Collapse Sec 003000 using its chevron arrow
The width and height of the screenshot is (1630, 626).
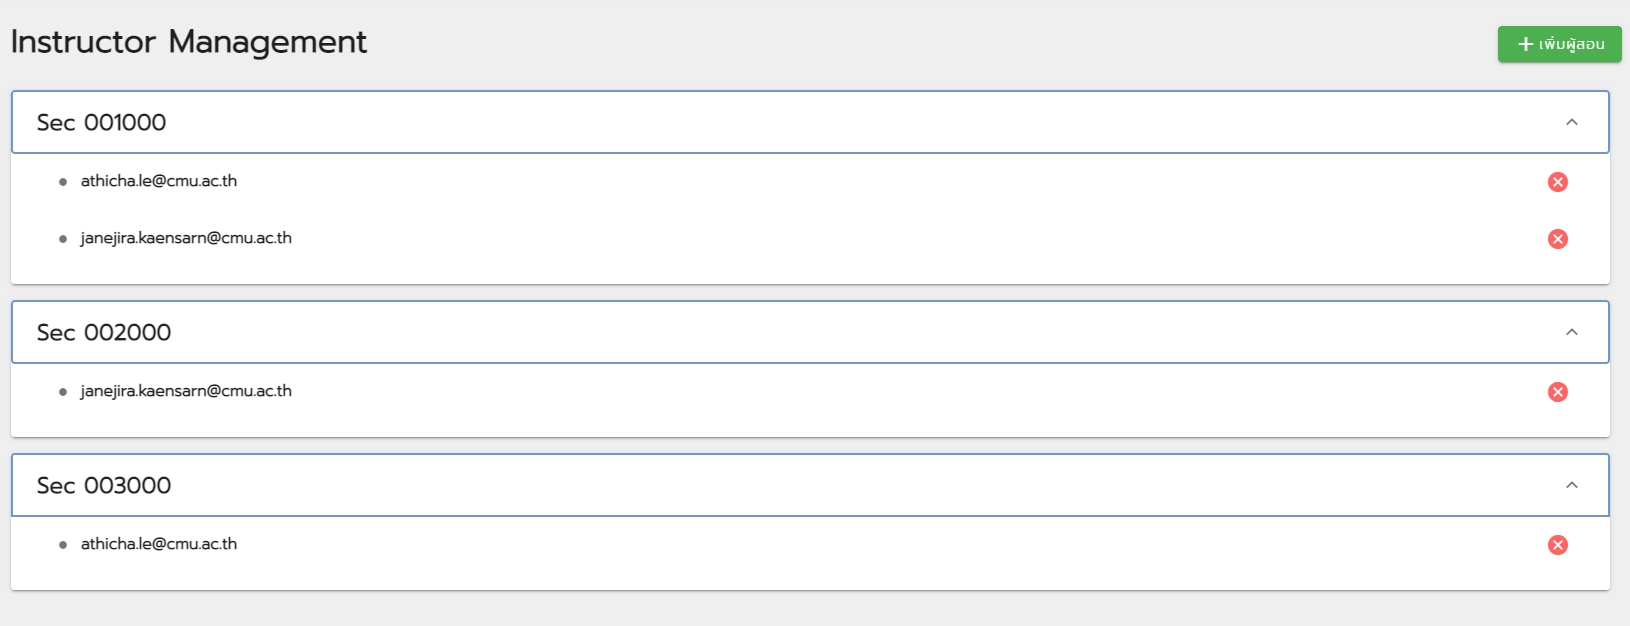pyautogui.click(x=1571, y=485)
